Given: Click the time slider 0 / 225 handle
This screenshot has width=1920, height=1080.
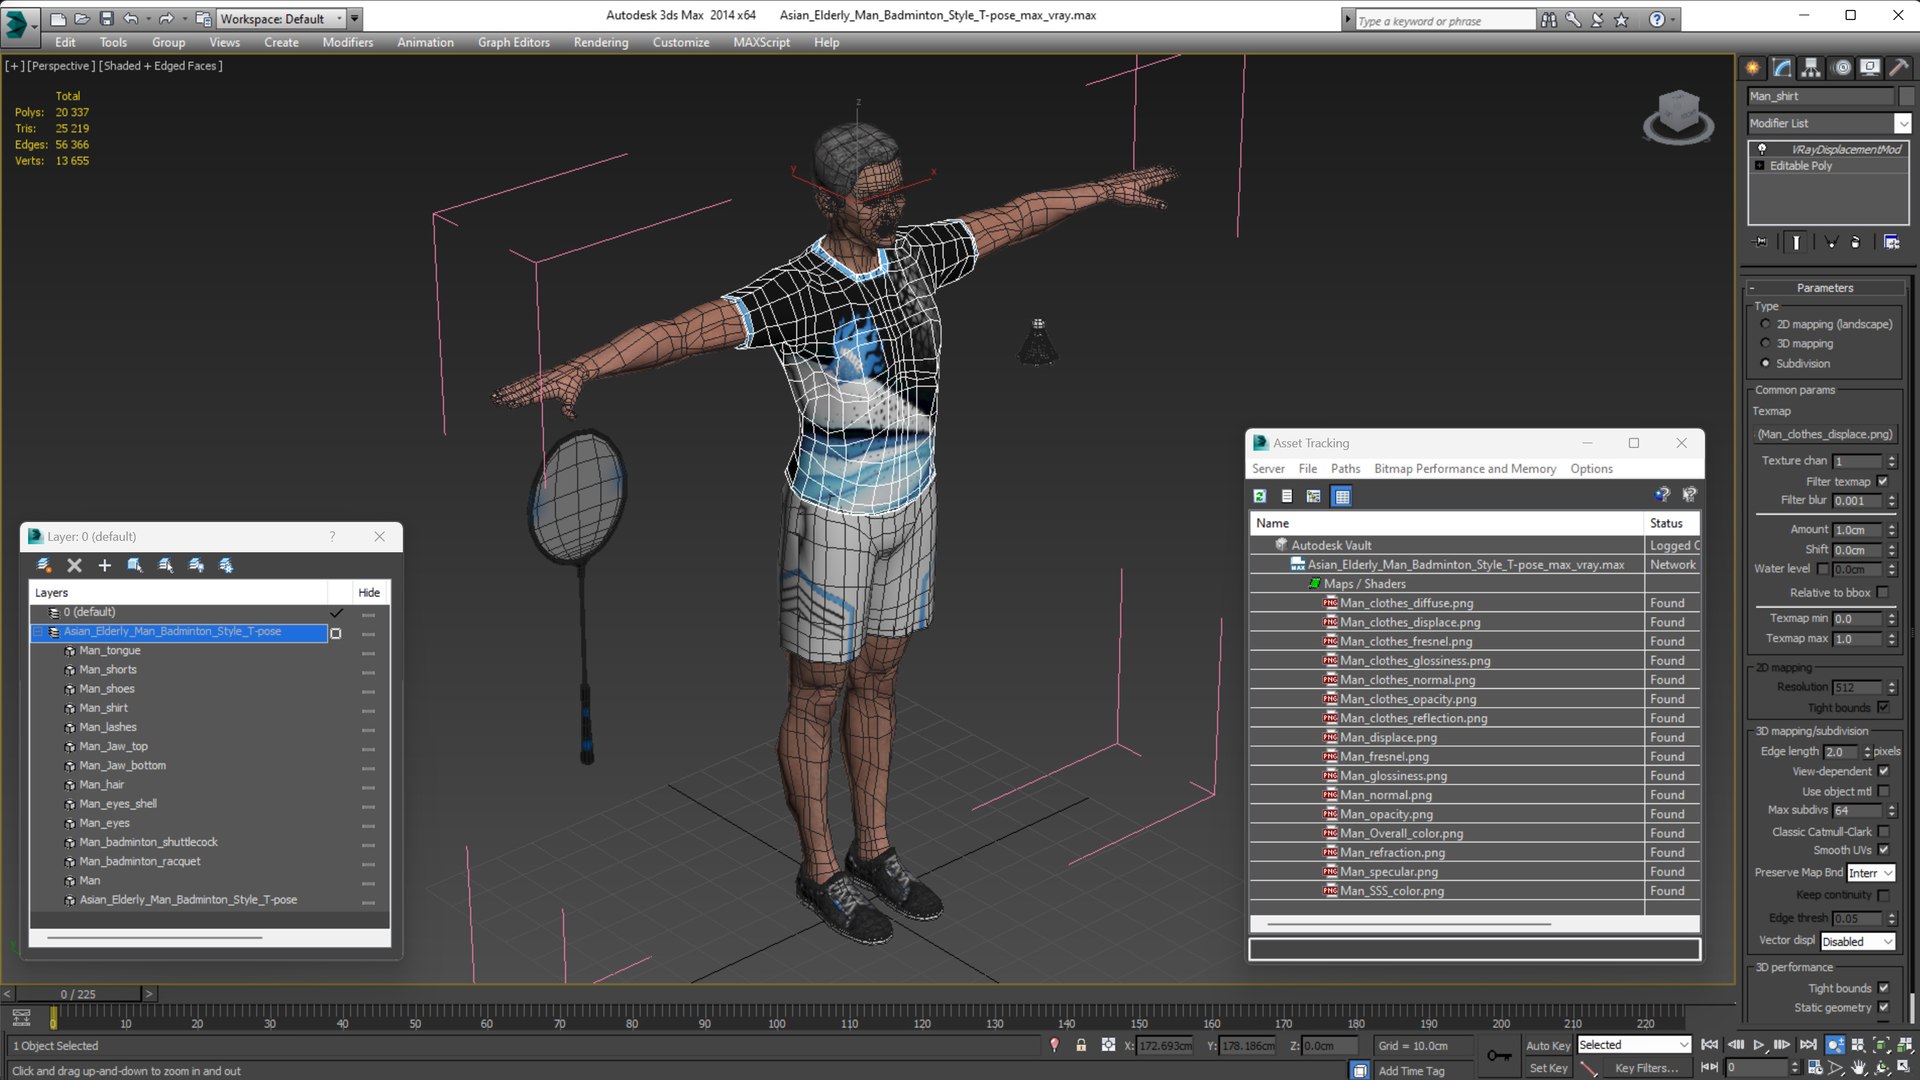Looking at the screenshot, I should pos(78,994).
